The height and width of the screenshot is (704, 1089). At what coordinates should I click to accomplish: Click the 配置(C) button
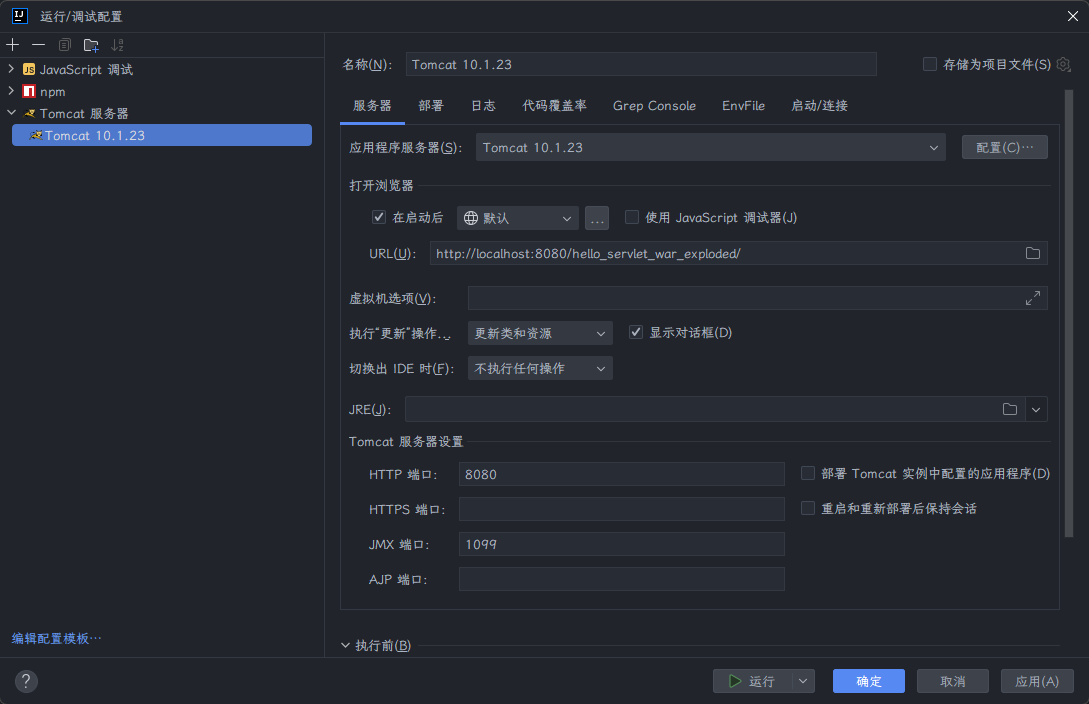click(x=1004, y=147)
